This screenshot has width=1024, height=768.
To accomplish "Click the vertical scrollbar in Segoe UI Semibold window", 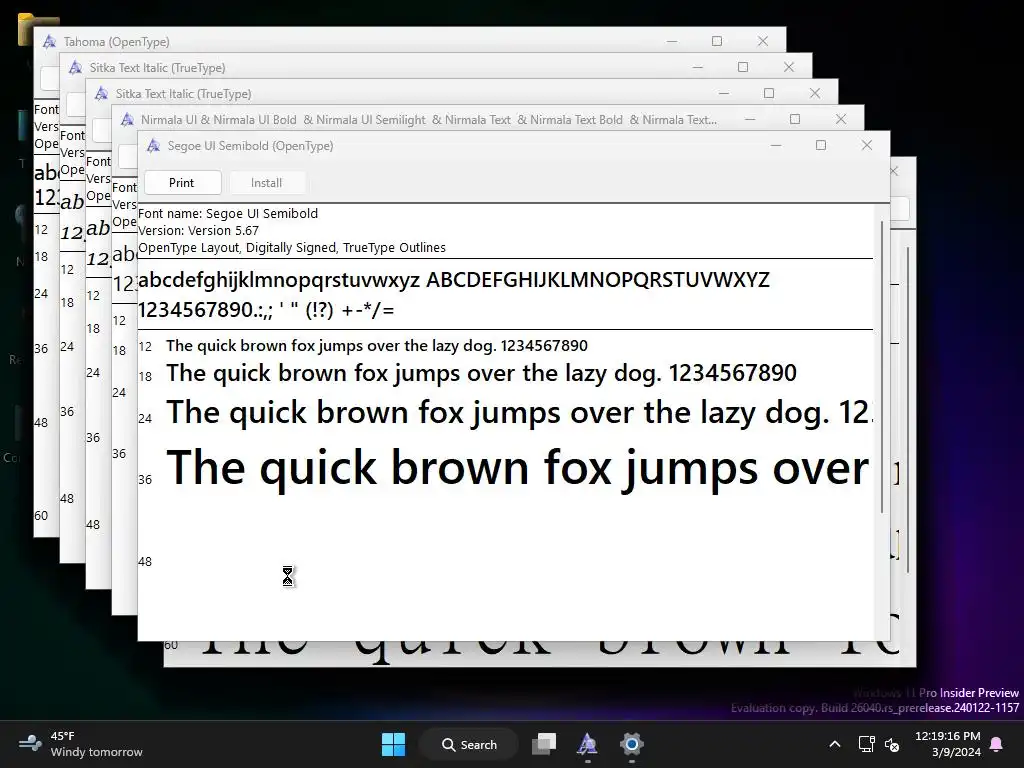I will coord(882,366).
